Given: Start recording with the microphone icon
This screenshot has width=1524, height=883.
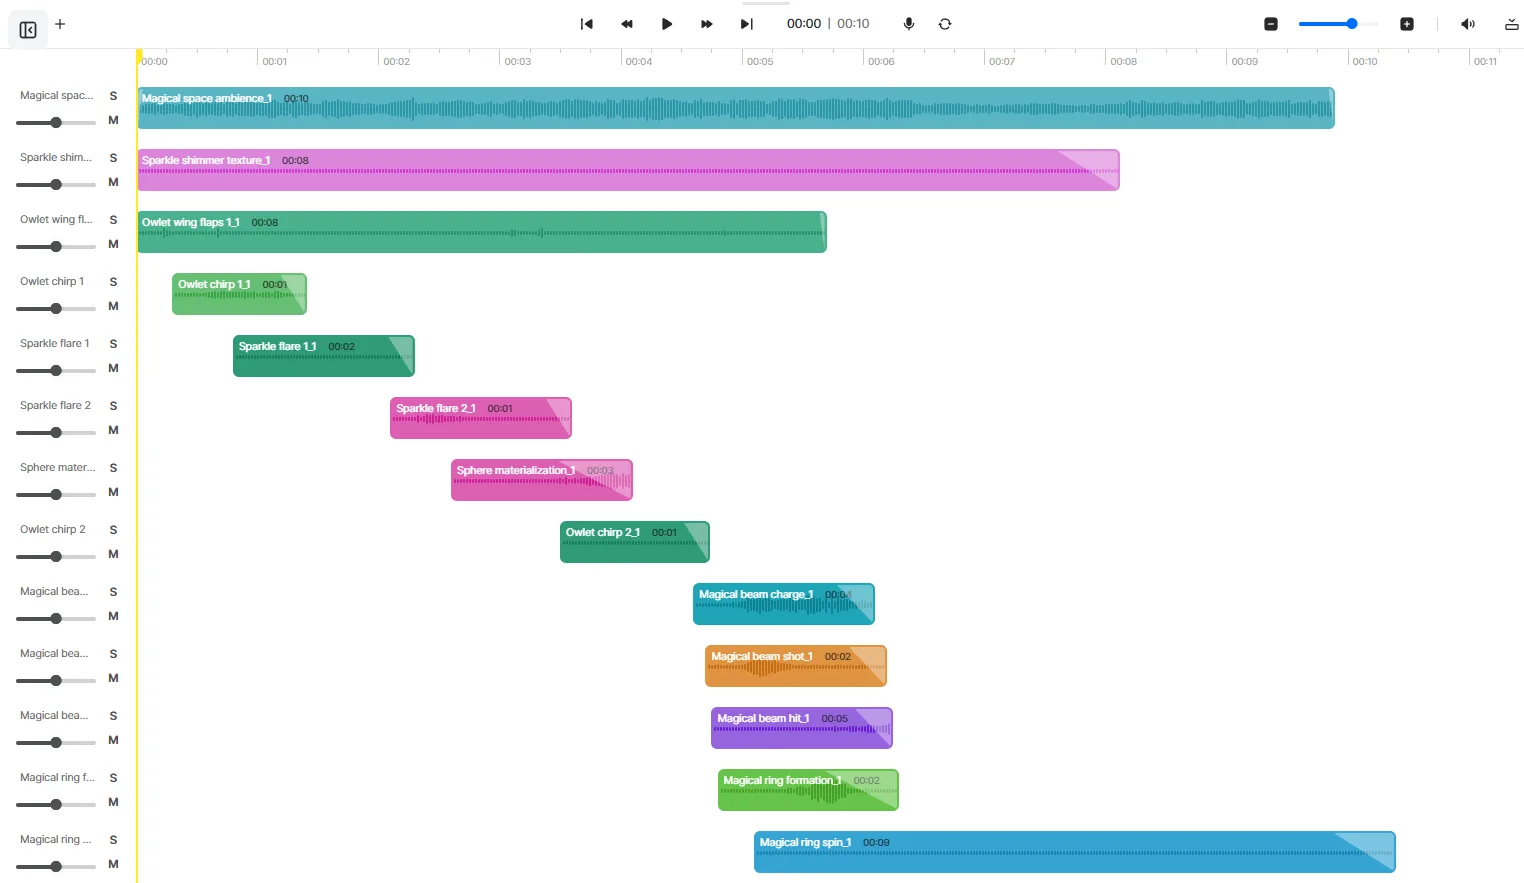Looking at the screenshot, I should [x=909, y=24].
